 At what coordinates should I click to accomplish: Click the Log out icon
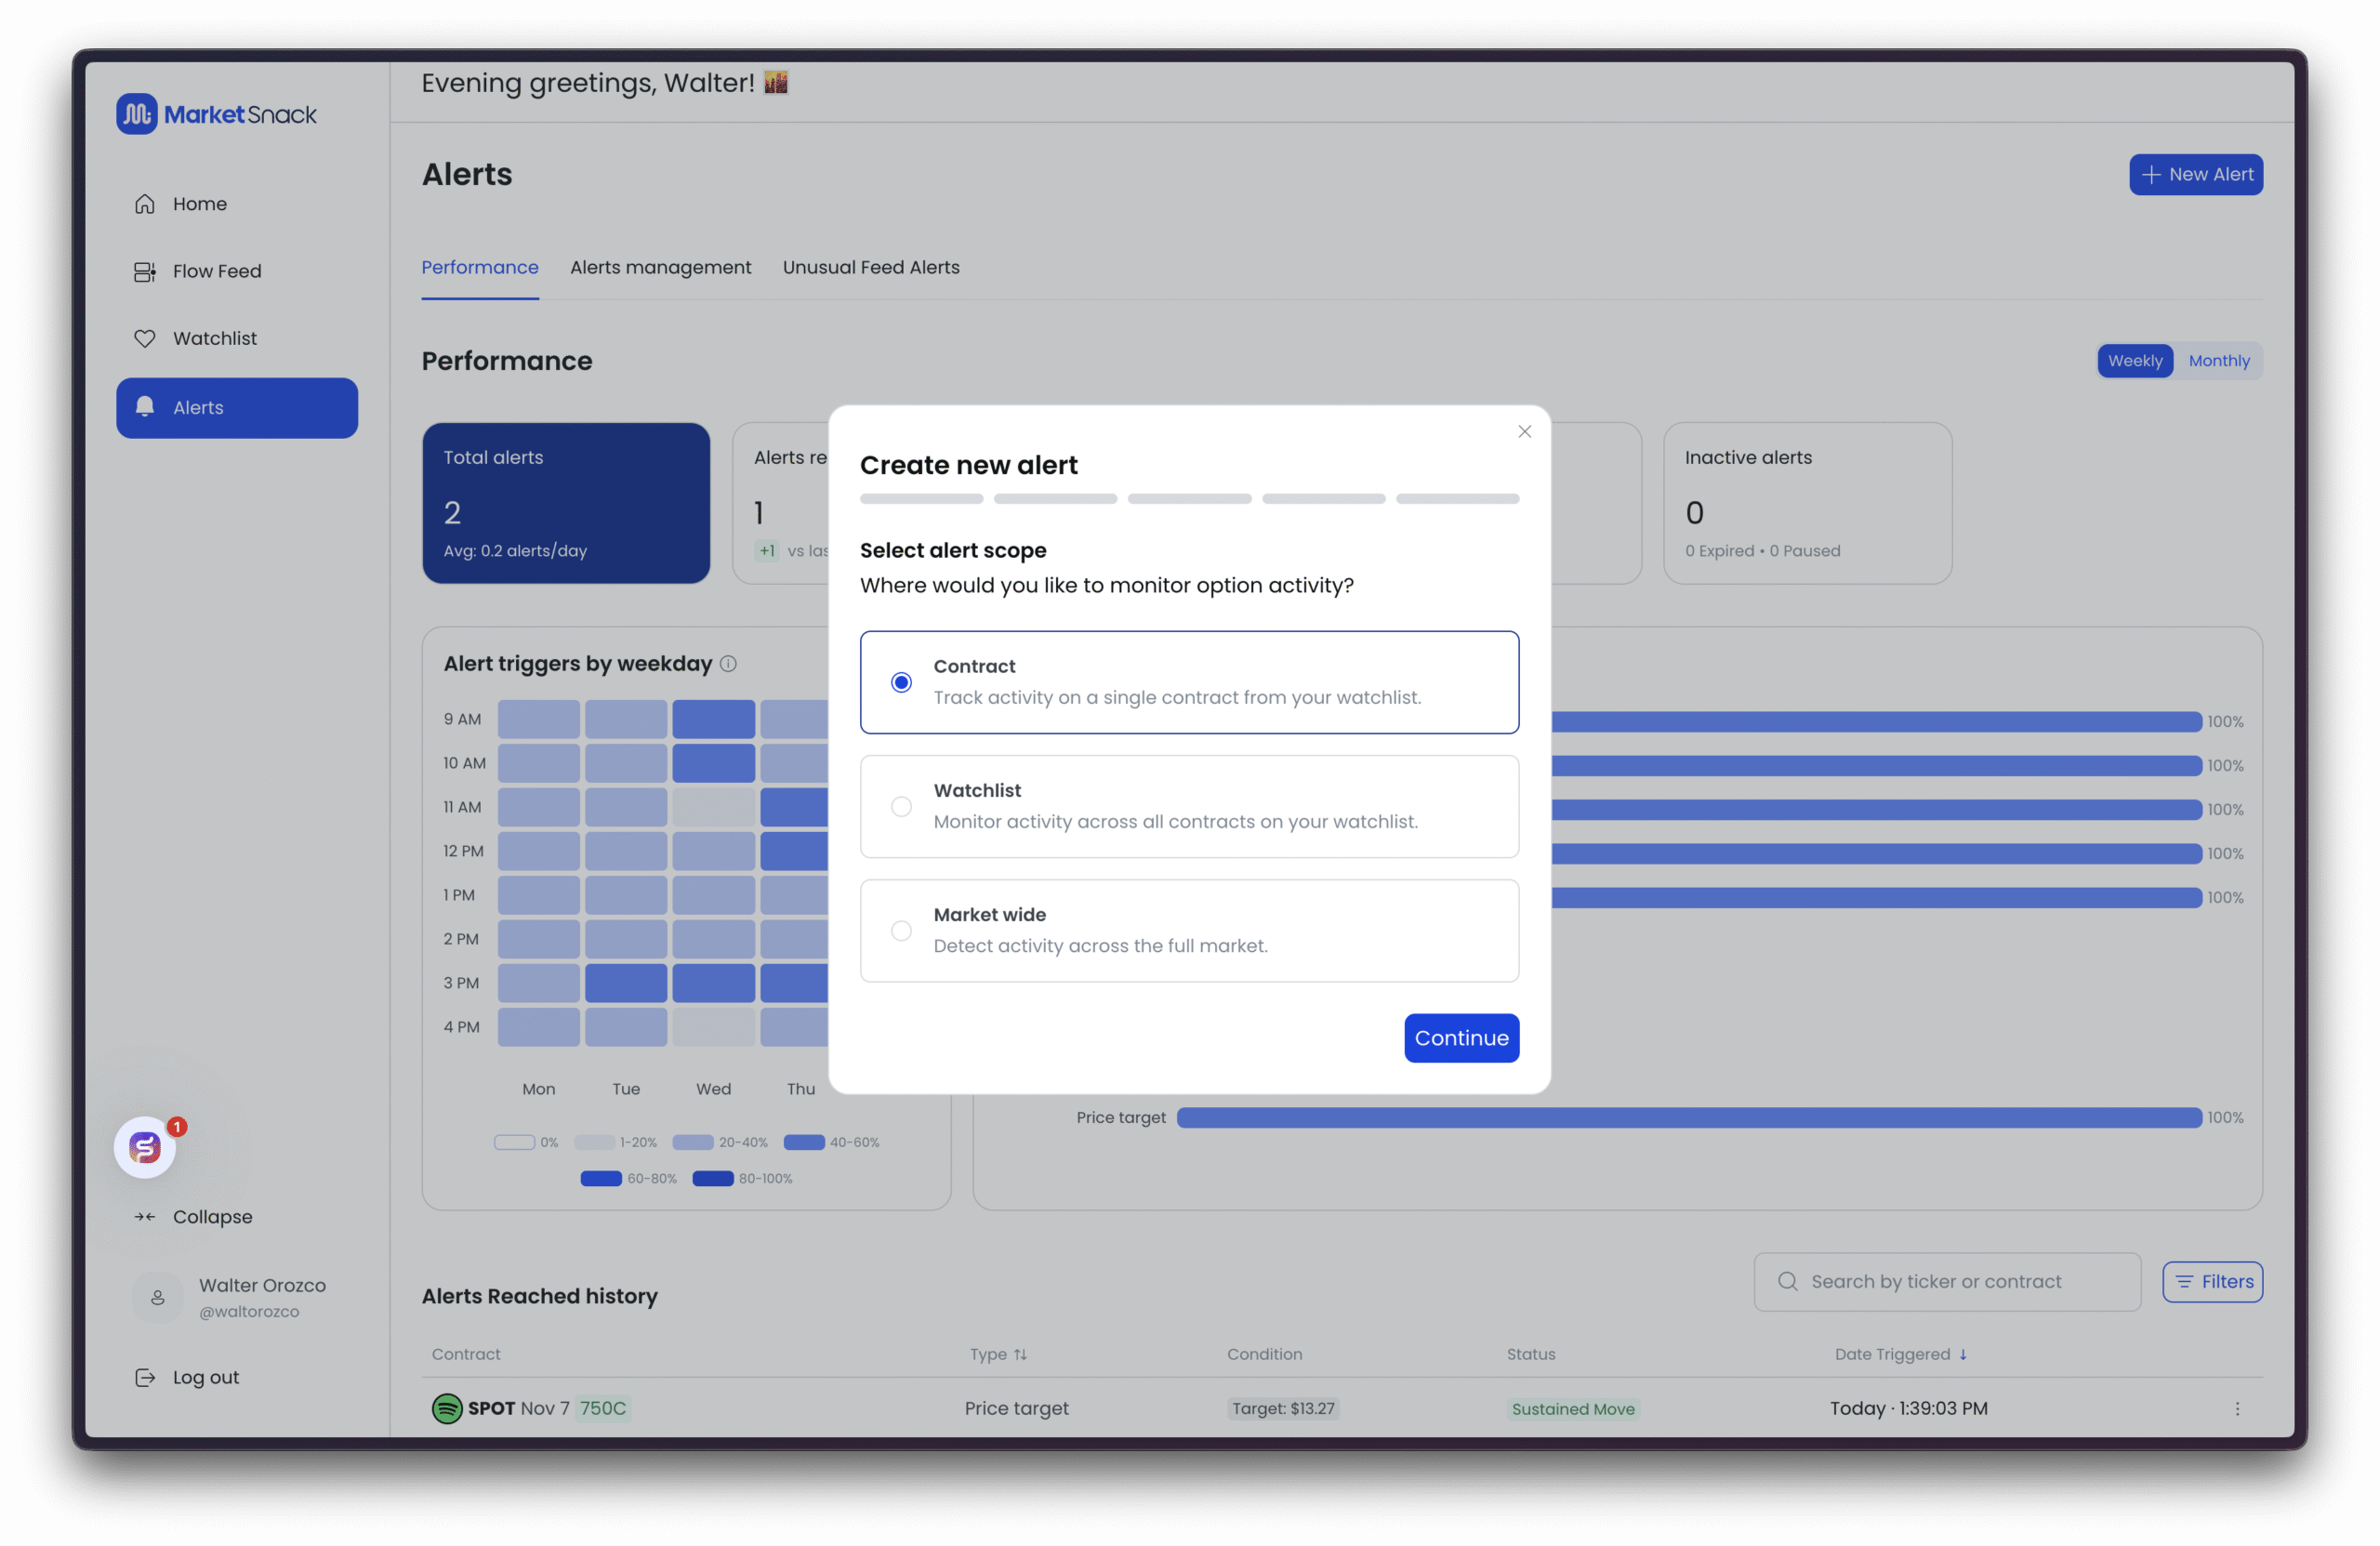click(x=145, y=1377)
